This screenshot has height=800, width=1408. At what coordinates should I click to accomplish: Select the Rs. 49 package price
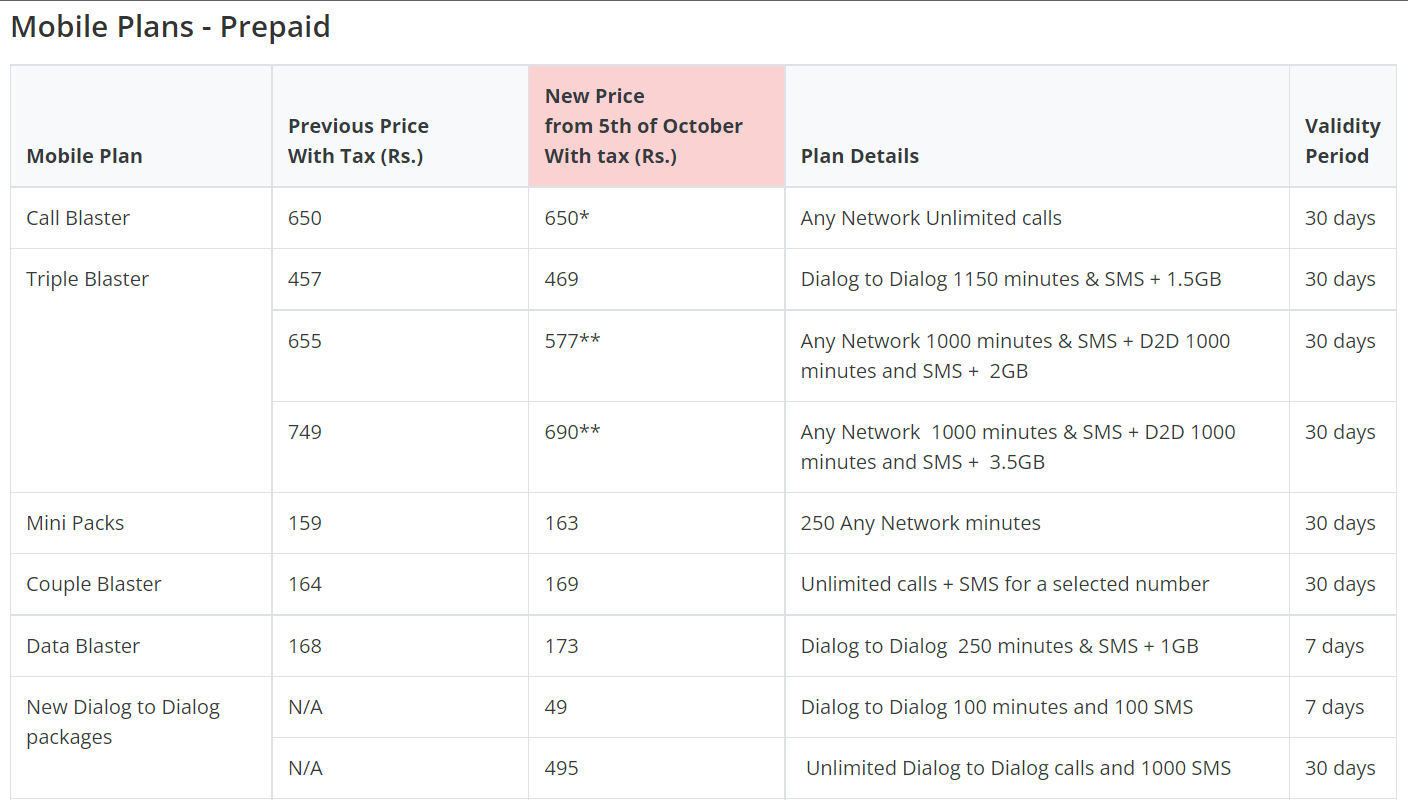[556, 707]
